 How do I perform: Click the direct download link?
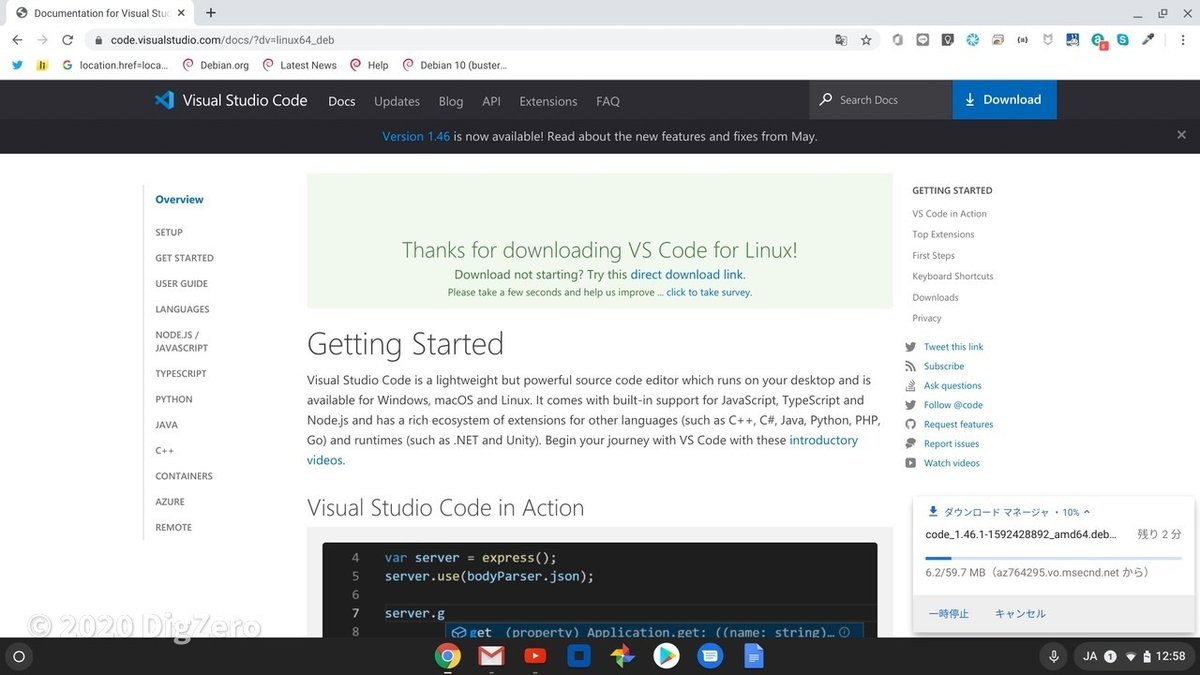pyautogui.click(x=687, y=274)
